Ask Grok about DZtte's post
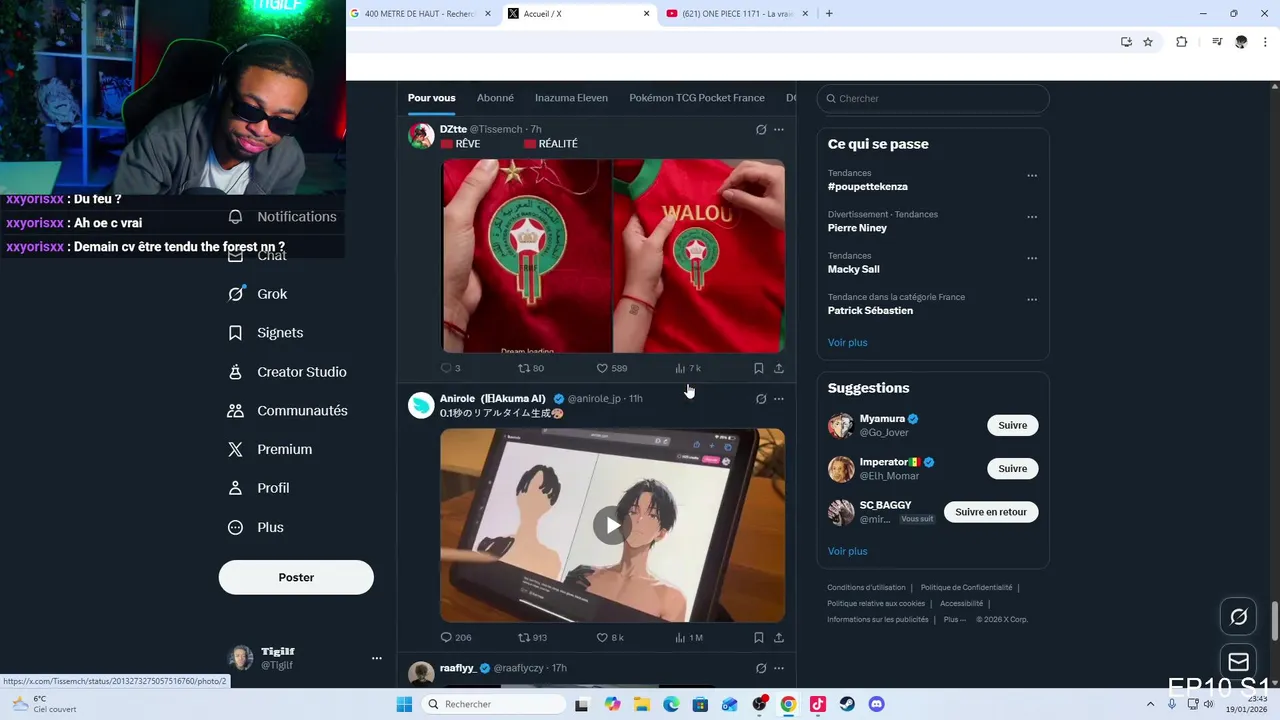Image resolution: width=1280 pixels, height=720 pixels. point(761,130)
